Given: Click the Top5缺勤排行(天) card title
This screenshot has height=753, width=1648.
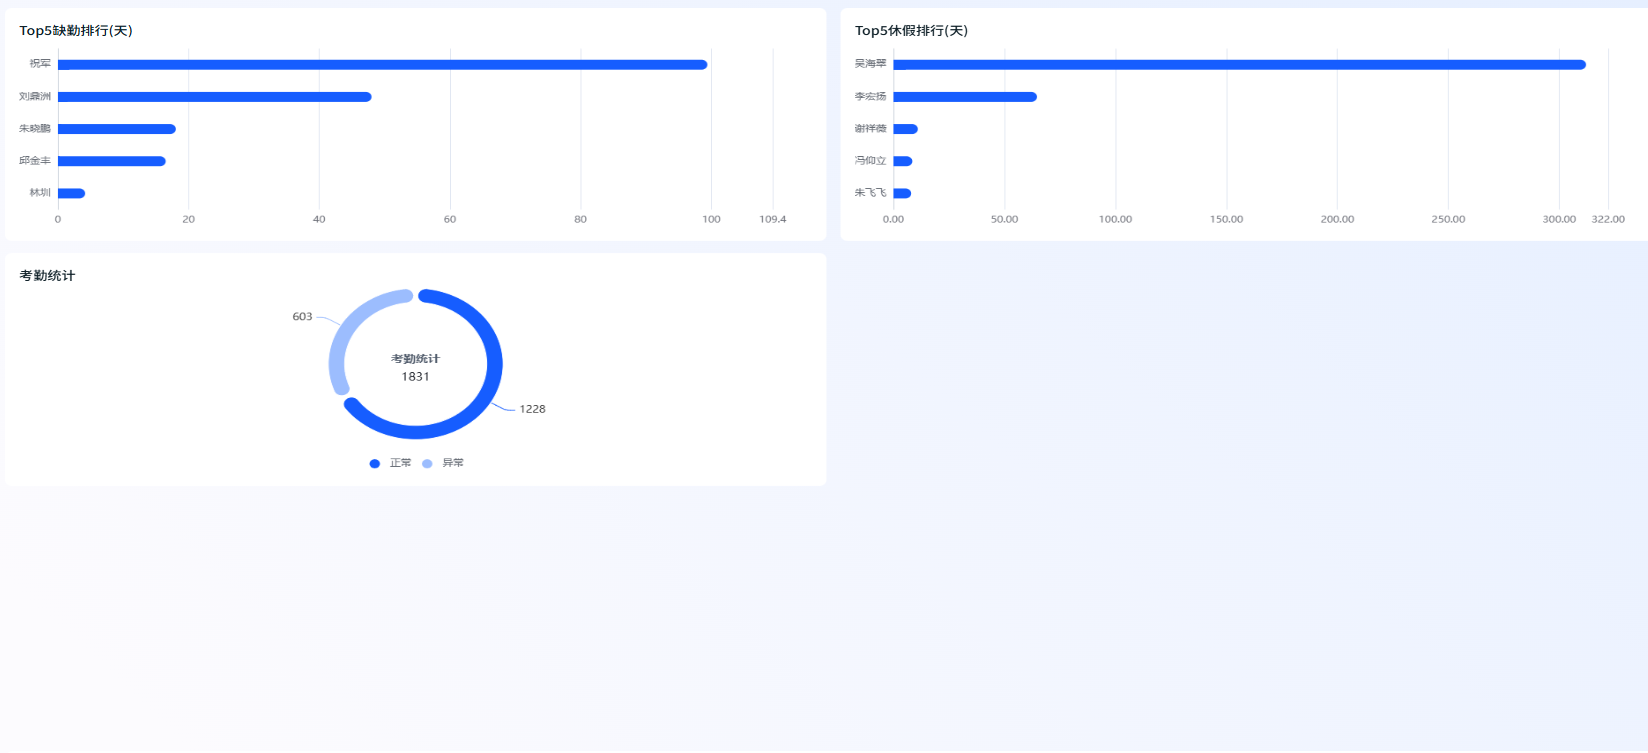Looking at the screenshot, I should tap(76, 31).
